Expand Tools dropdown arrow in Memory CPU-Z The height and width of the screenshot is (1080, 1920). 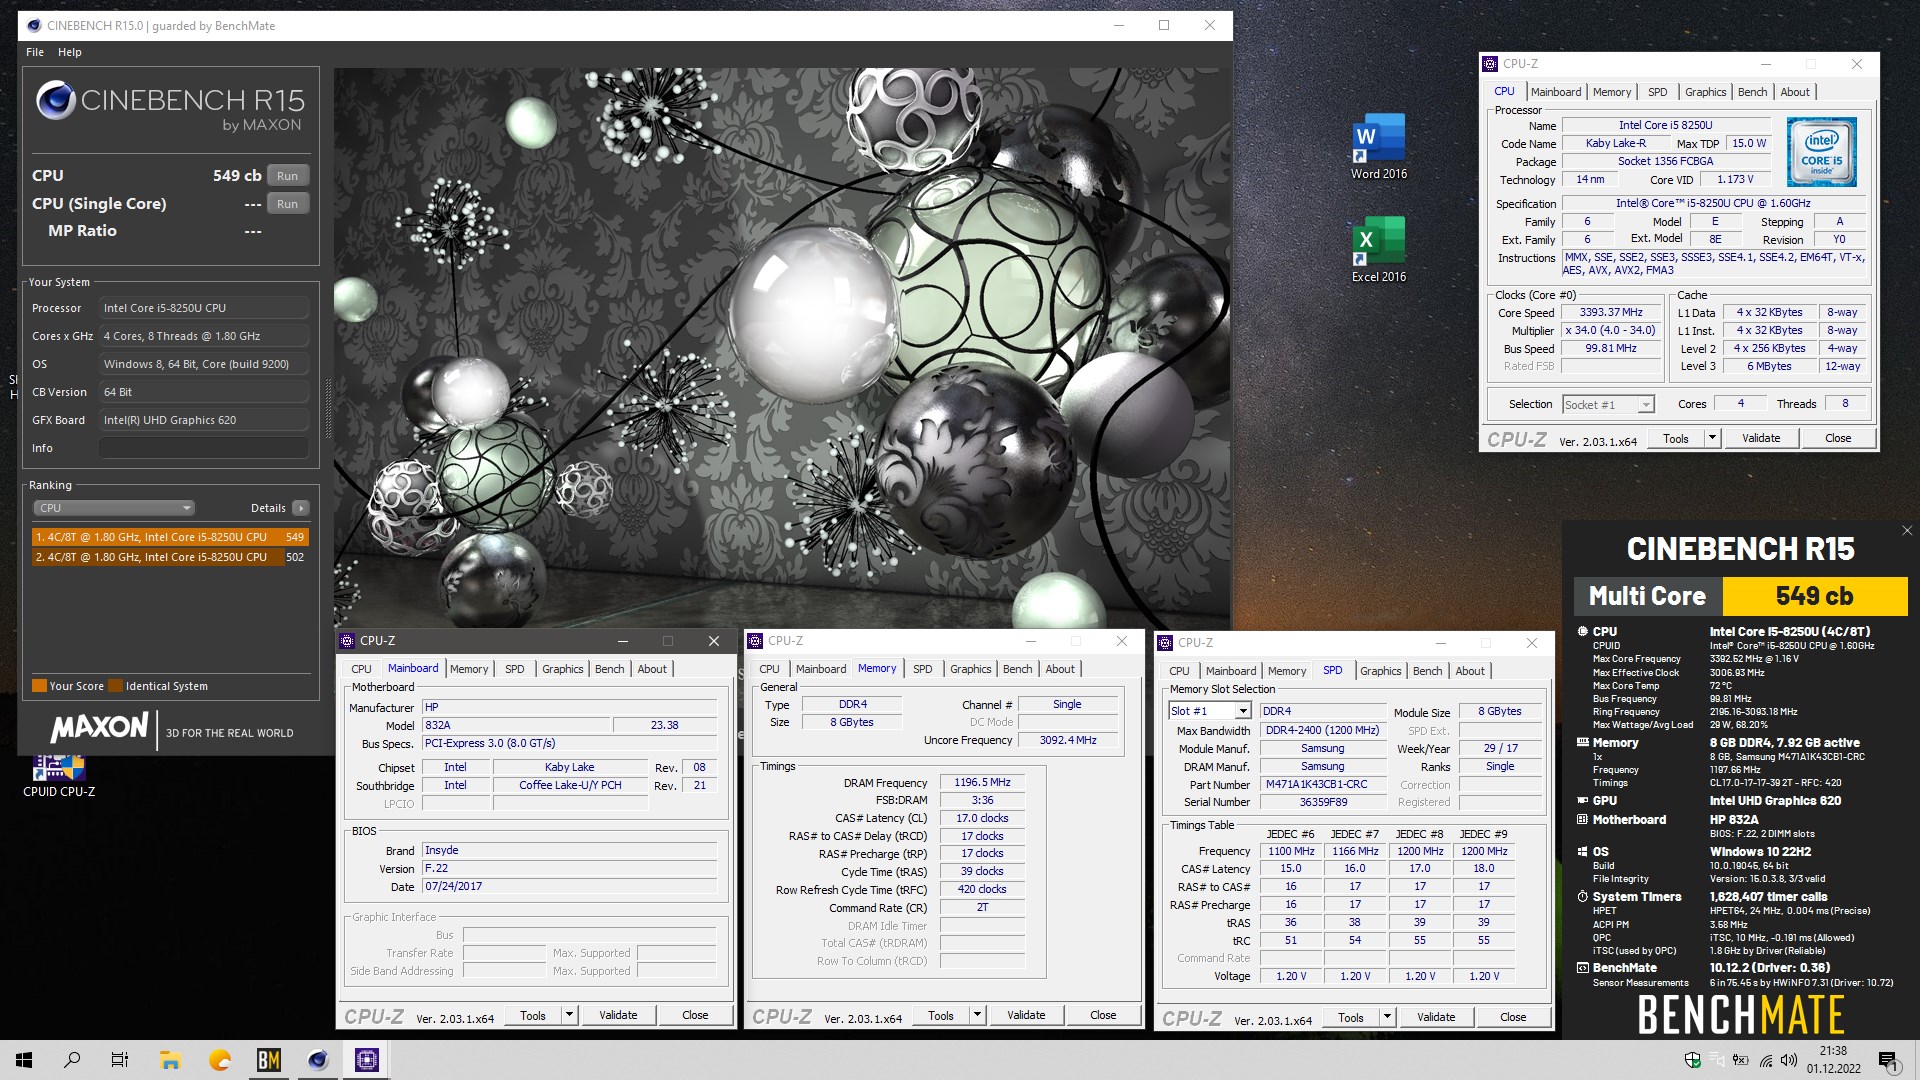tap(977, 1015)
